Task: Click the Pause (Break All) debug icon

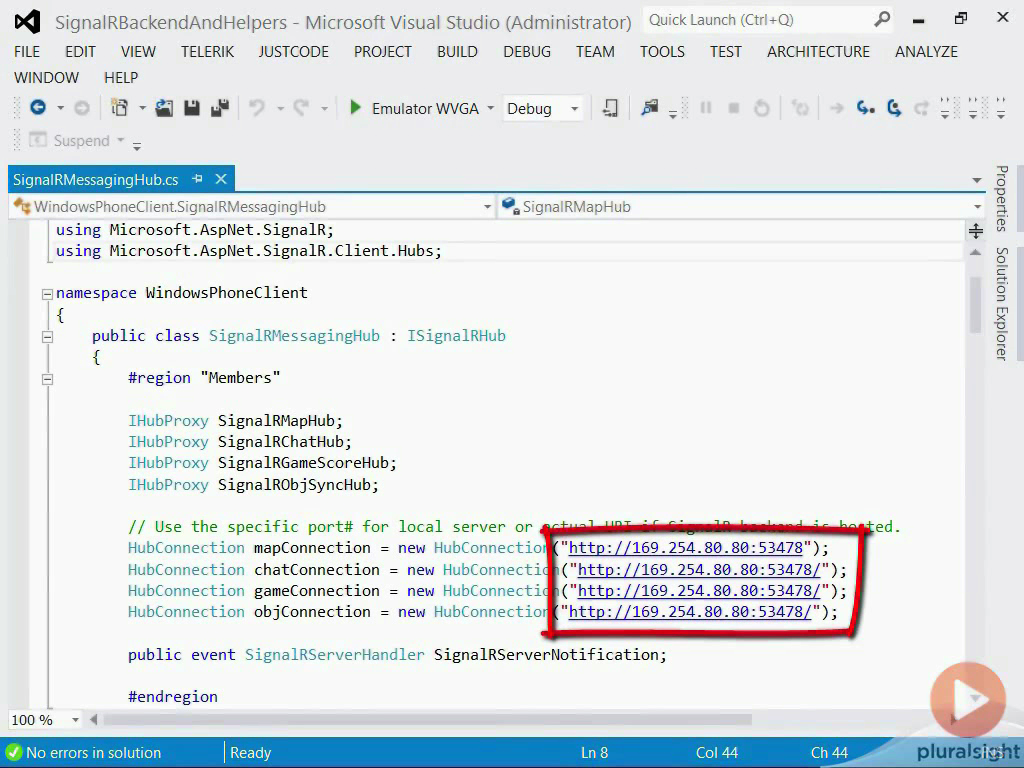Action: click(706, 108)
